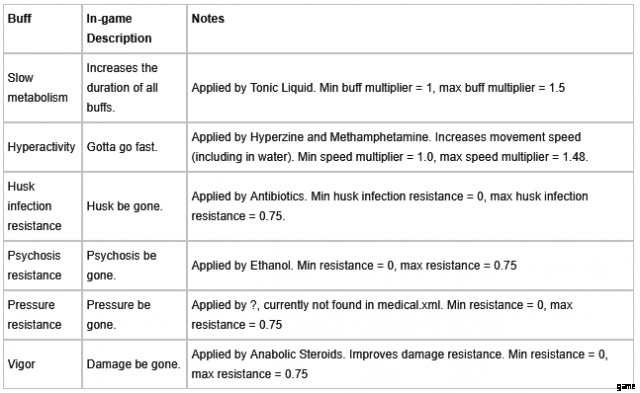Click the 'game' watermark in corner

coord(626,386)
